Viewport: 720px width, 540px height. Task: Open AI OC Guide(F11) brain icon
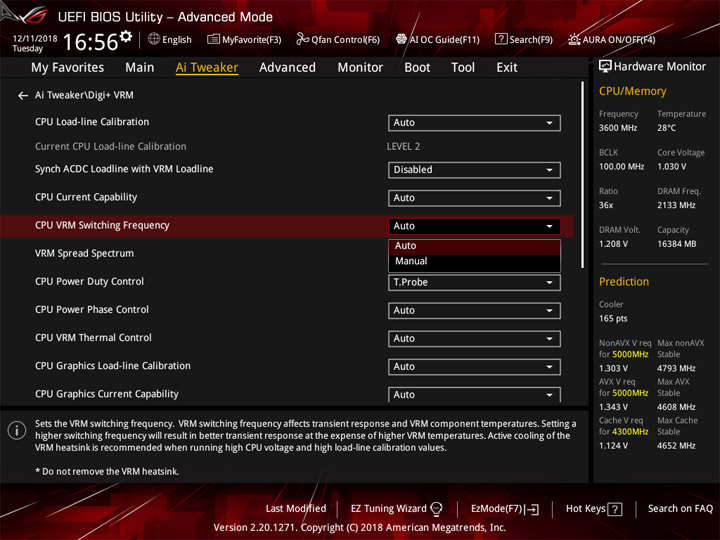click(x=401, y=39)
